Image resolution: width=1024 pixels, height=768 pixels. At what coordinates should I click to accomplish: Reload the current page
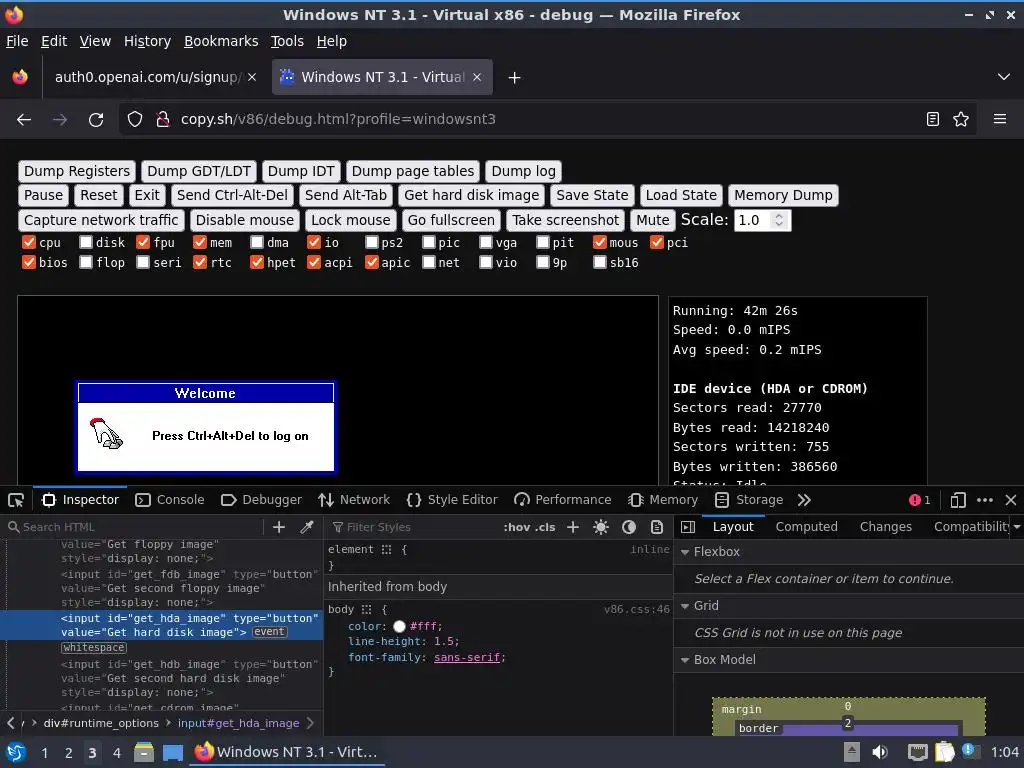(x=96, y=120)
